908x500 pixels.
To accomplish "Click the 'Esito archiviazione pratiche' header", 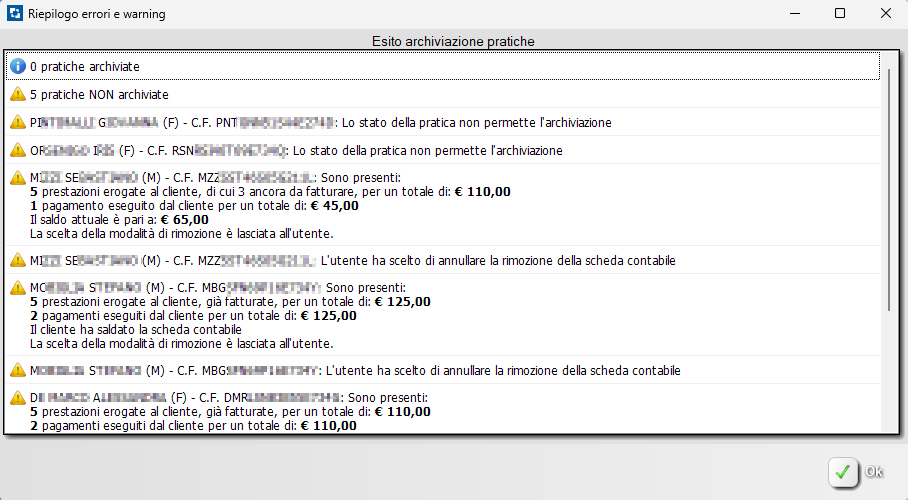I will 453,41.
